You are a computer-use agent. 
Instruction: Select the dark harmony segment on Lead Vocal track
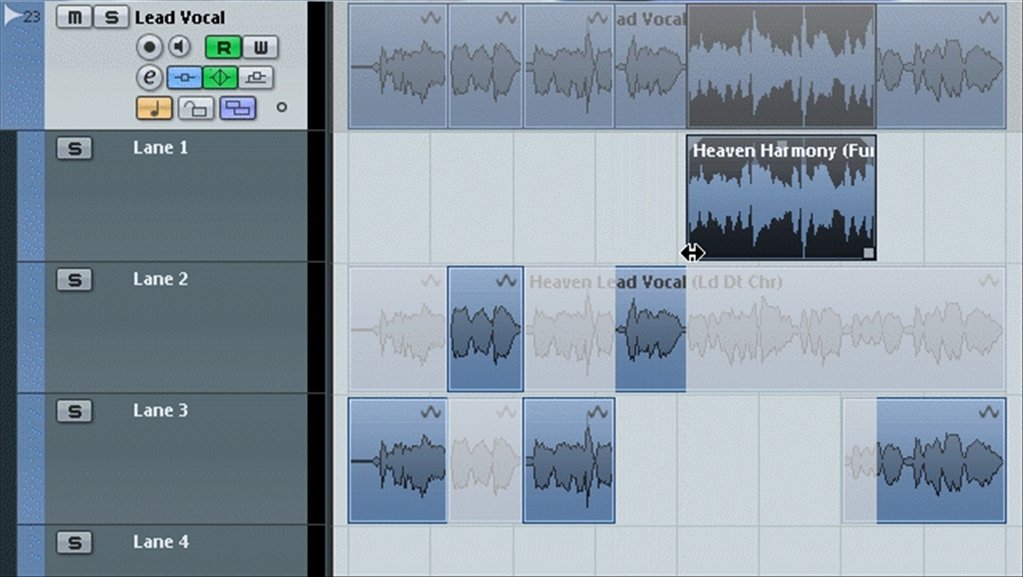pos(781,65)
